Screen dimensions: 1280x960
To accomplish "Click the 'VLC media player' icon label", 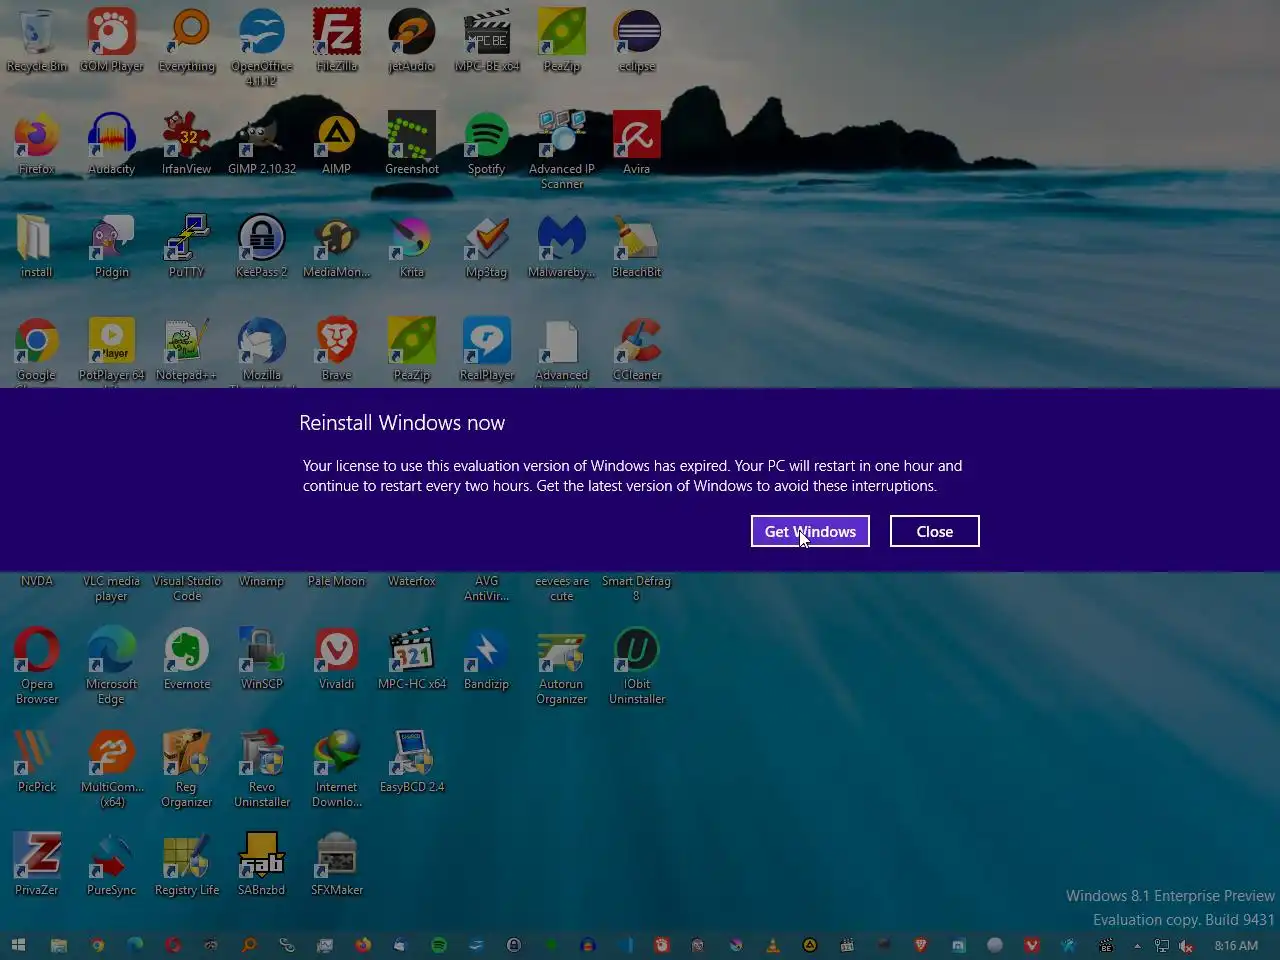I will pos(112,588).
